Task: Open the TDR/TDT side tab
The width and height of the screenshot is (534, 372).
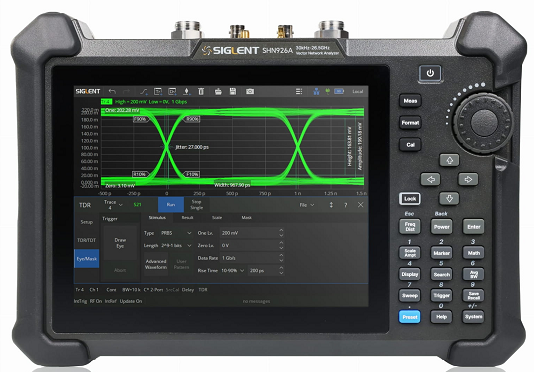Action: coord(87,240)
